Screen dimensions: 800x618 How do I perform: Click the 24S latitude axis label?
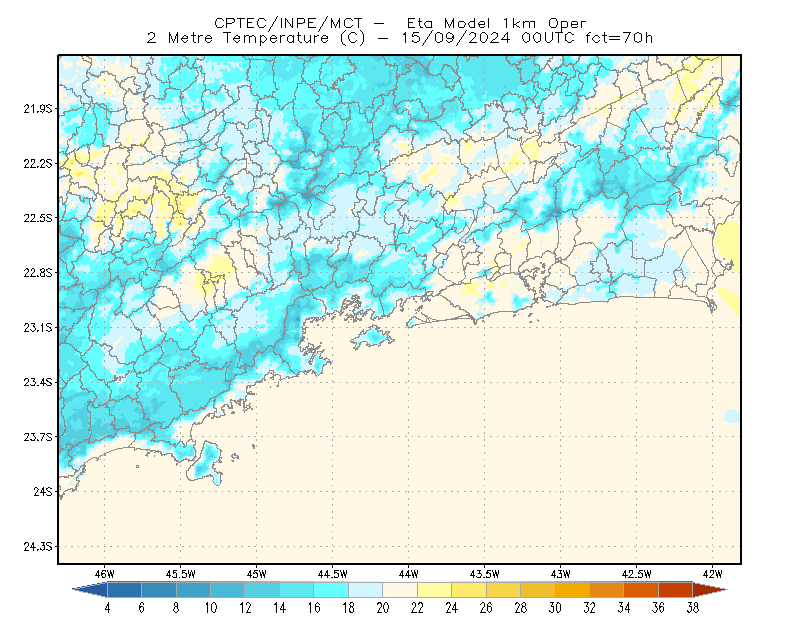pyautogui.click(x=43, y=491)
